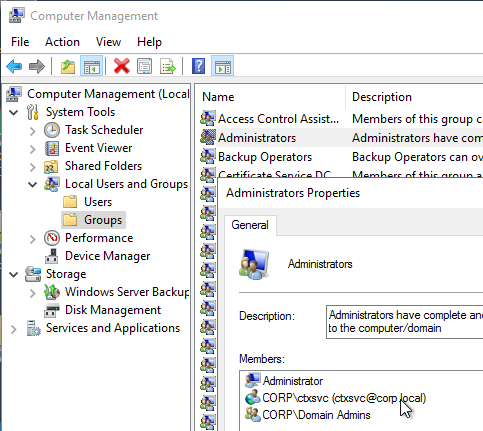Image resolution: width=483 pixels, height=431 pixels.
Task: Click the Shared Folders icon
Action: pyautogui.click(x=51, y=166)
